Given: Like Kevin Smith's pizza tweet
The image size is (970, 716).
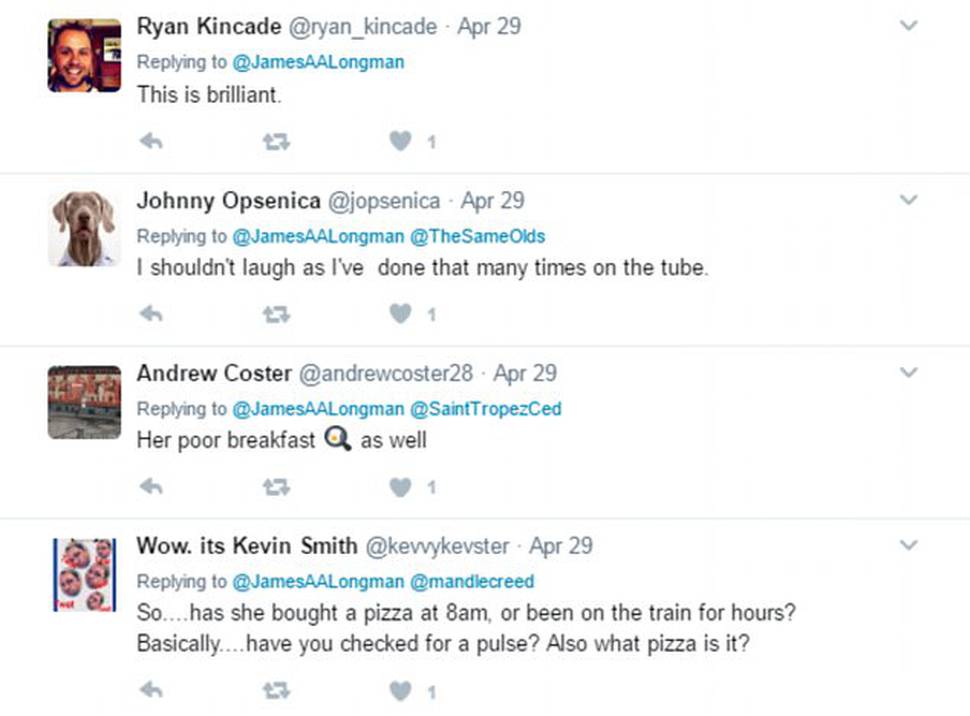Looking at the screenshot, I should click(400, 691).
